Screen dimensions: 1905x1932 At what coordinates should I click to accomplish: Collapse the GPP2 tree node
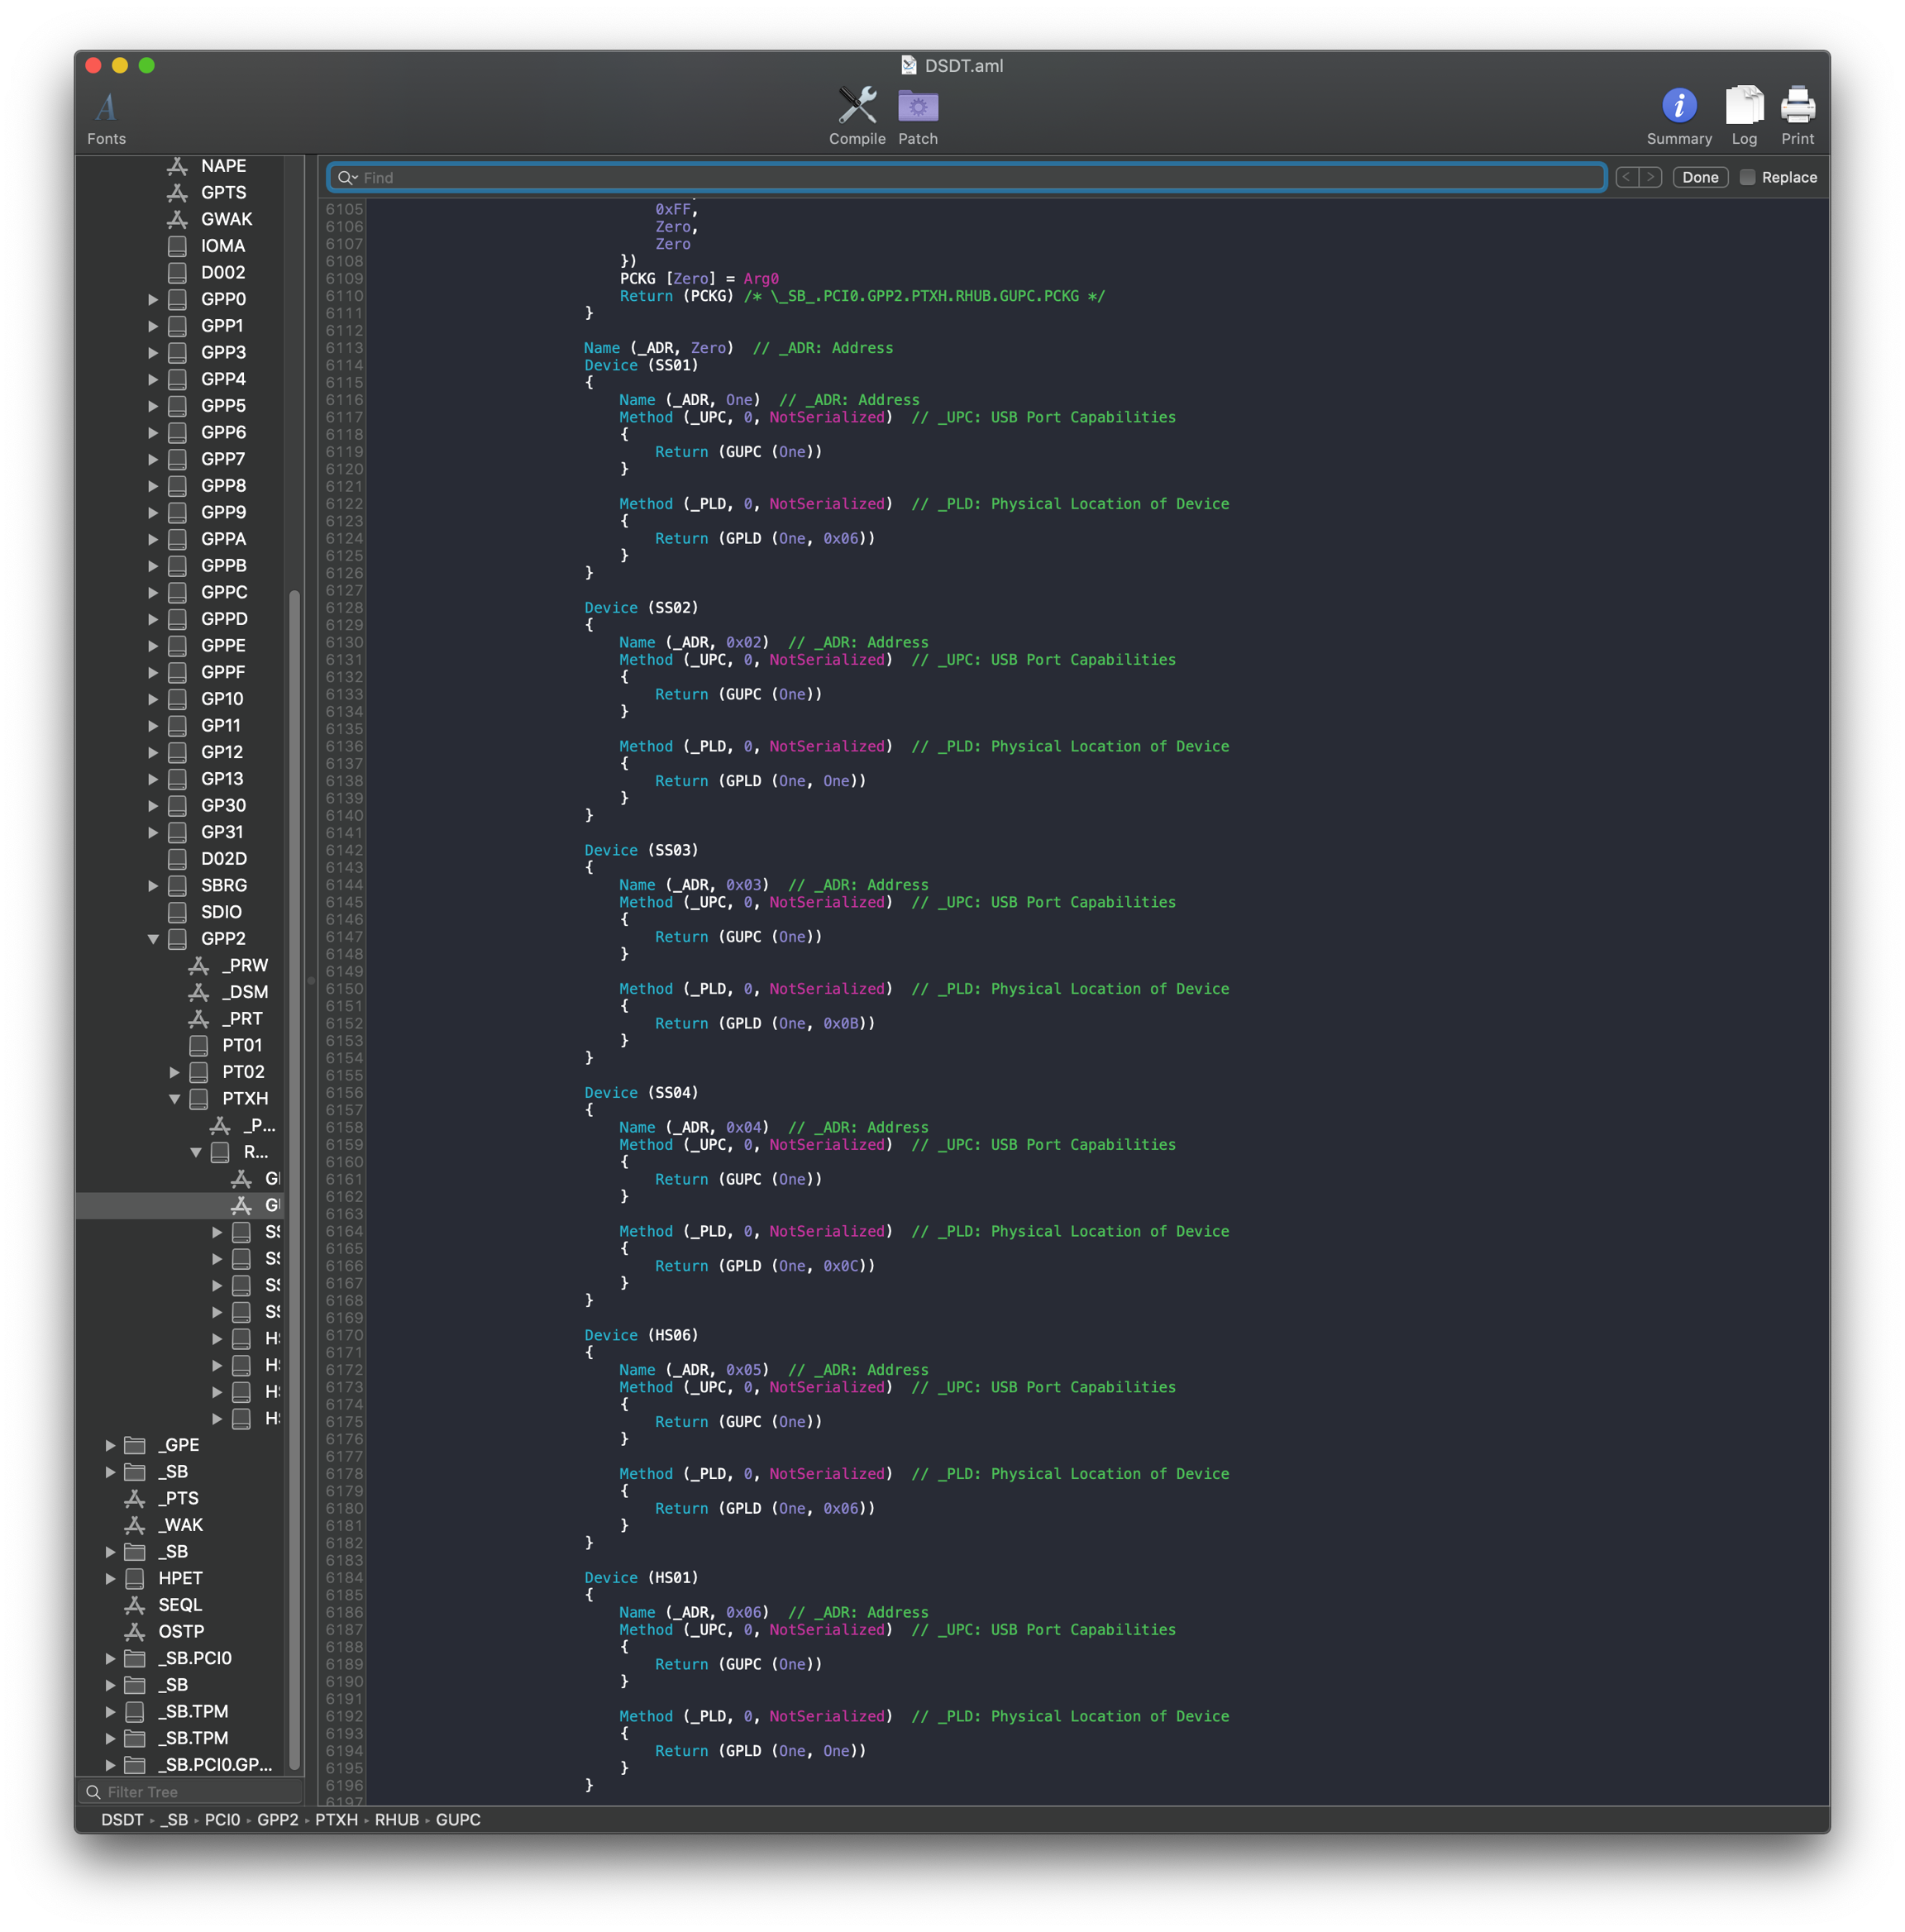point(153,939)
